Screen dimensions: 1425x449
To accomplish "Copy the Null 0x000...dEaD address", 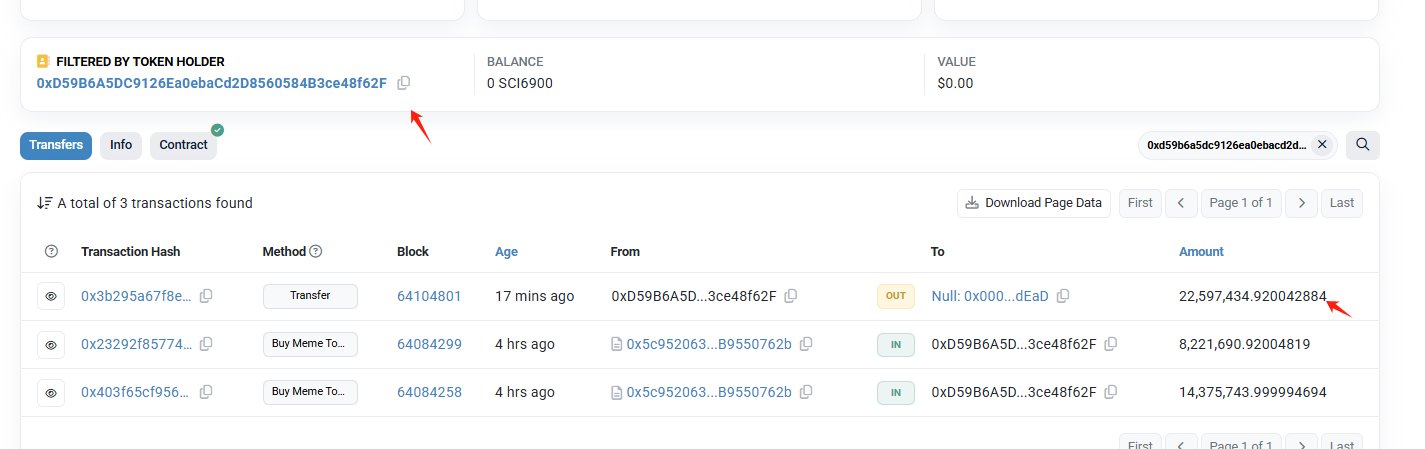I will [x=1063, y=296].
